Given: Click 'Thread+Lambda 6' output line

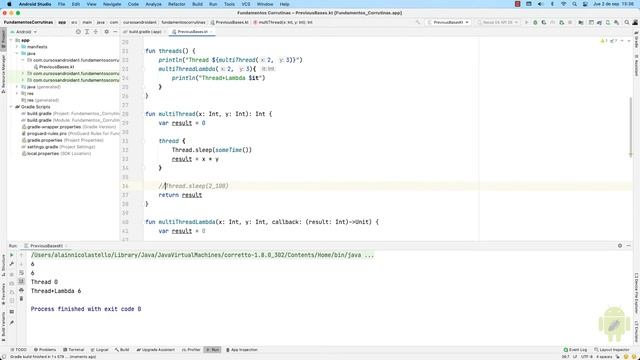Looking at the screenshot, I should click(x=56, y=291).
